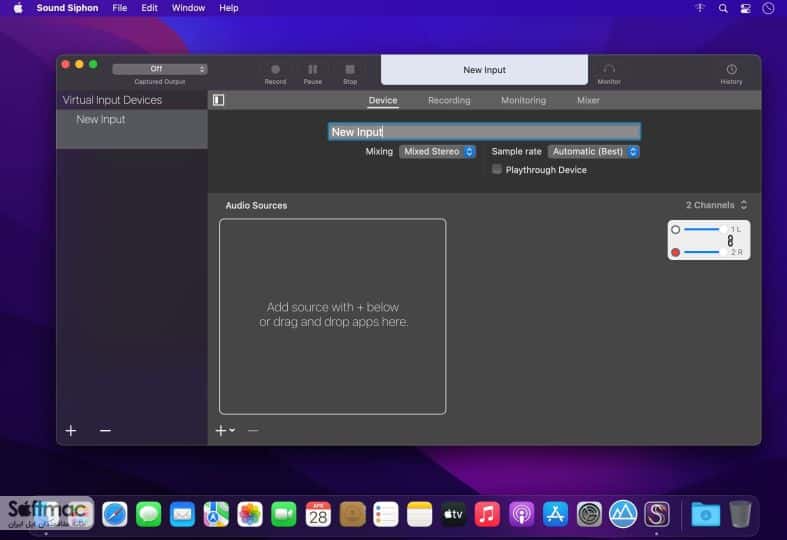Toggle the channel link chain icon
This screenshot has width=787, height=540.
tap(730, 241)
